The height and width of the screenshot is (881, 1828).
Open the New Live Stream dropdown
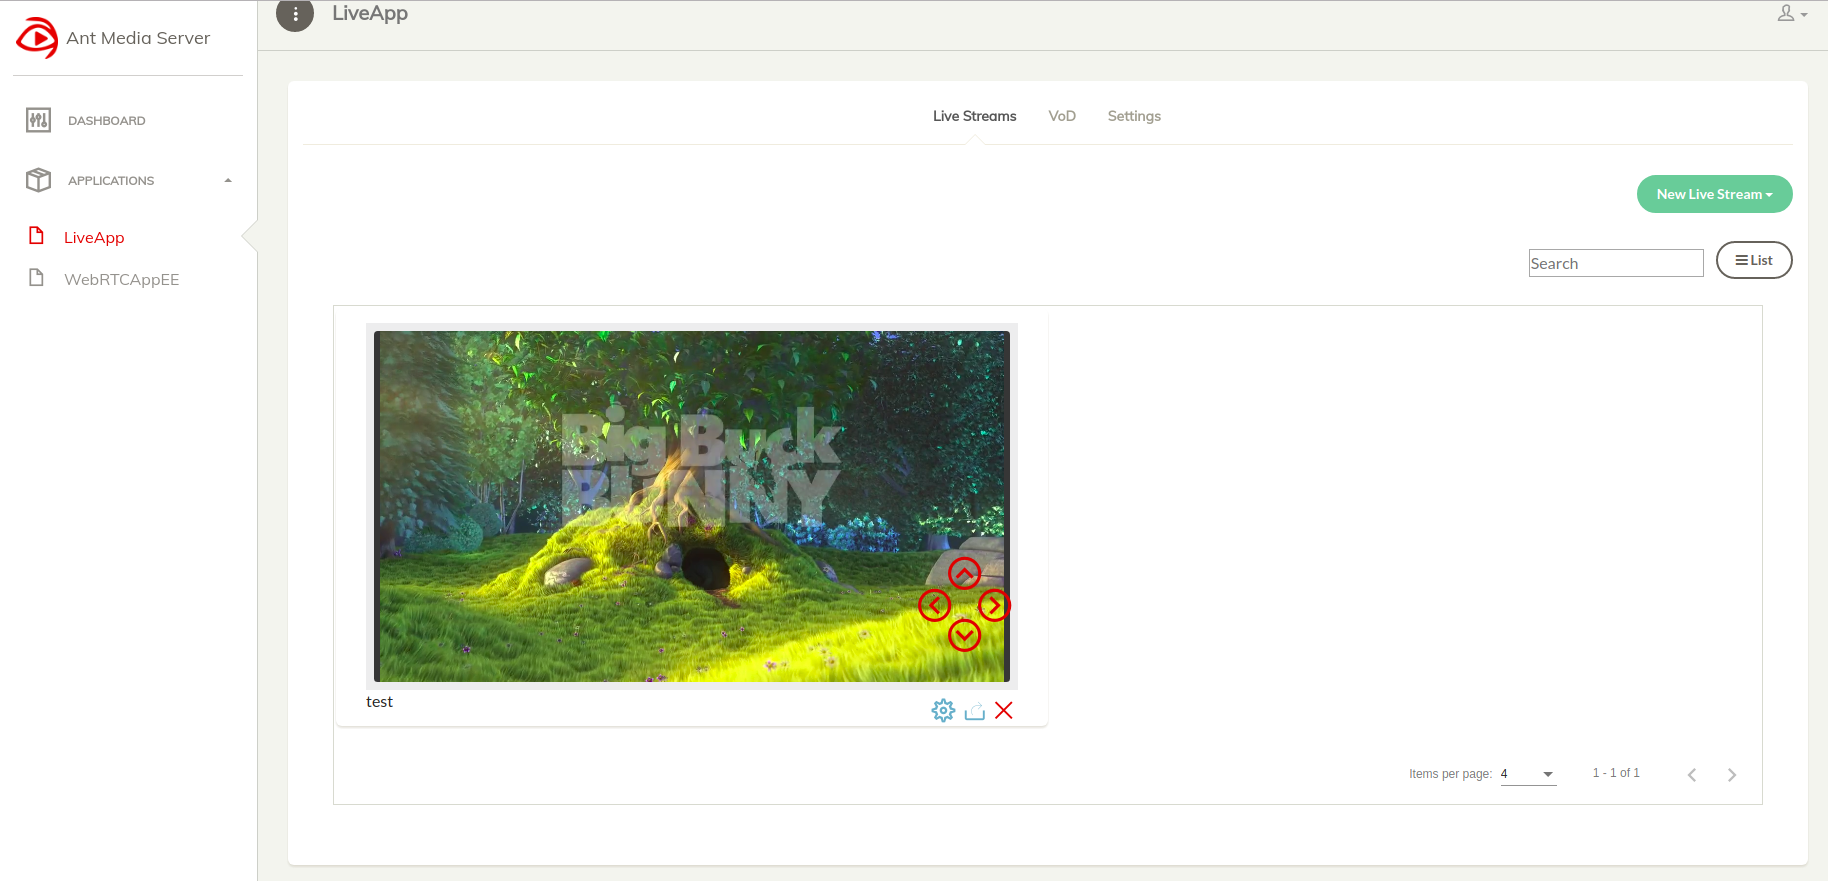coord(1714,194)
